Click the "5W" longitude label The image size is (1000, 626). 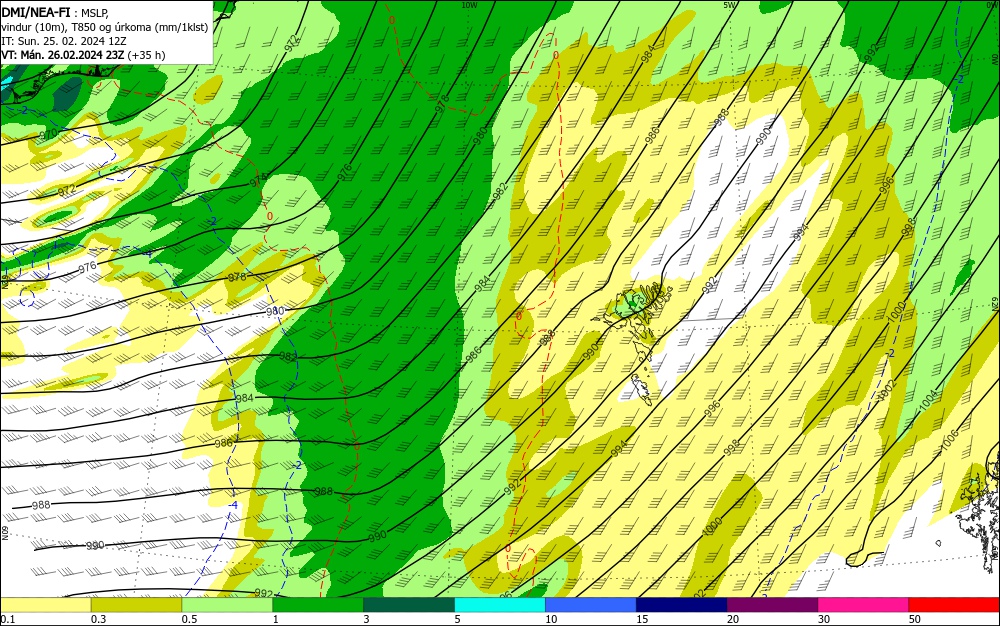pyautogui.click(x=730, y=5)
